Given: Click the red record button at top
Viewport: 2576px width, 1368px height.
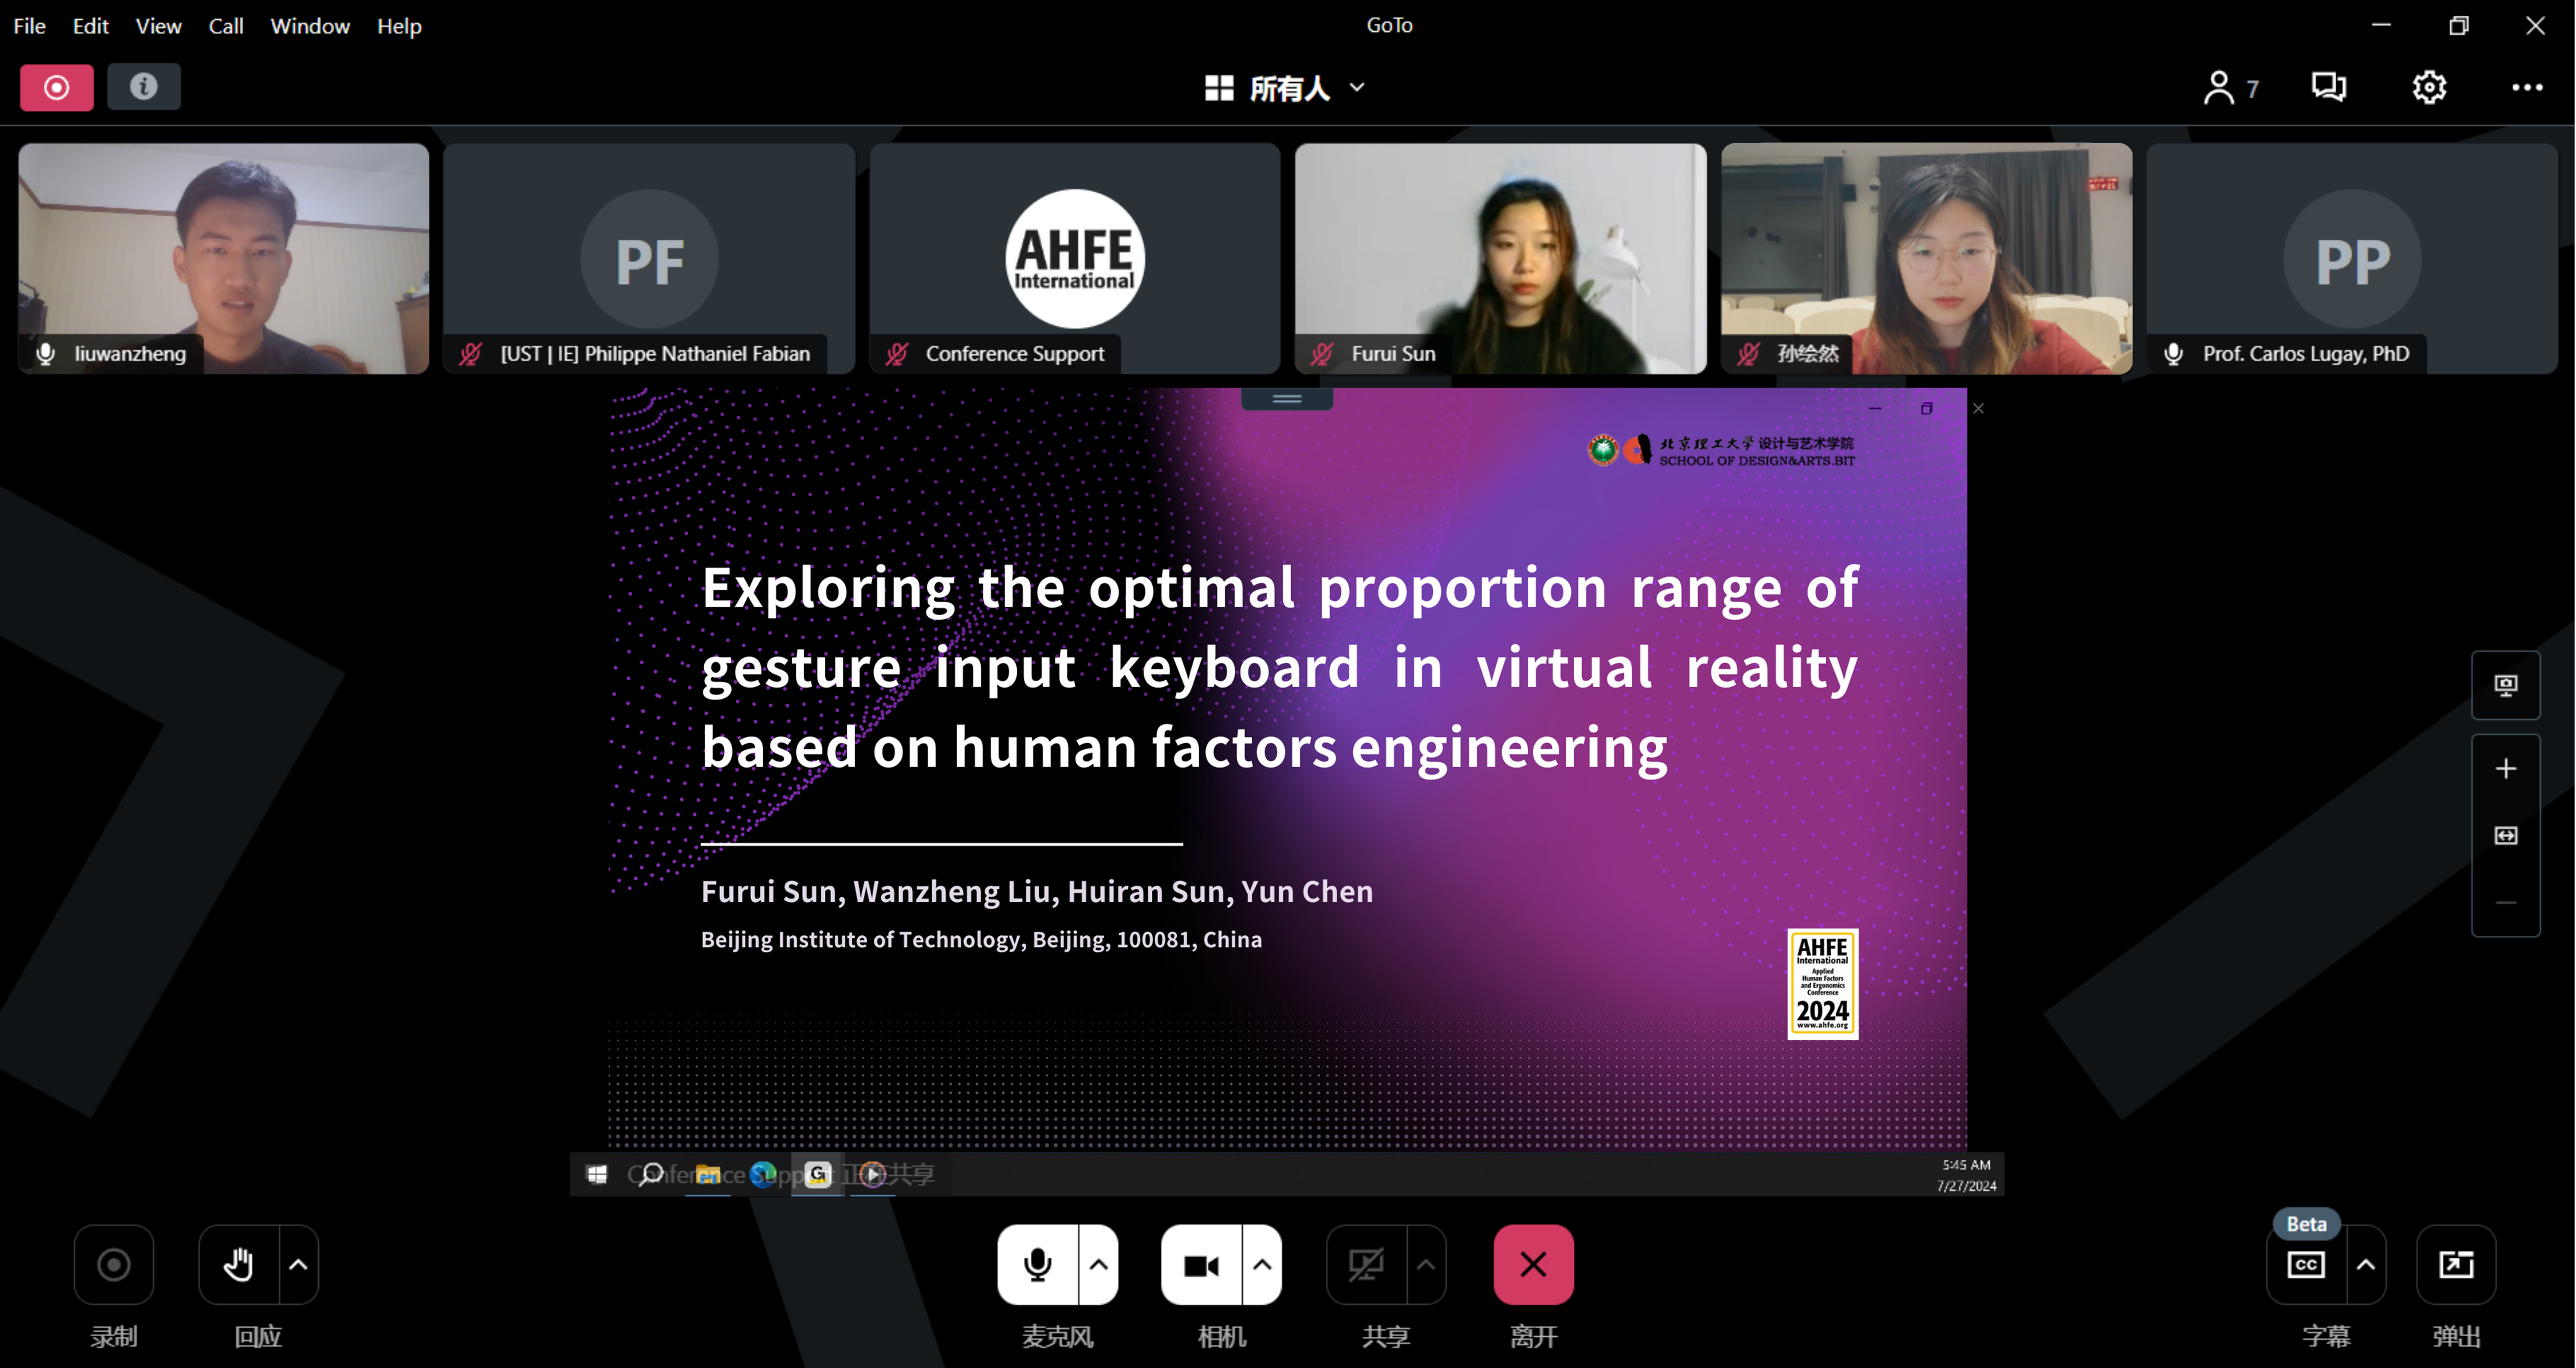Looking at the screenshot, I should [x=56, y=88].
